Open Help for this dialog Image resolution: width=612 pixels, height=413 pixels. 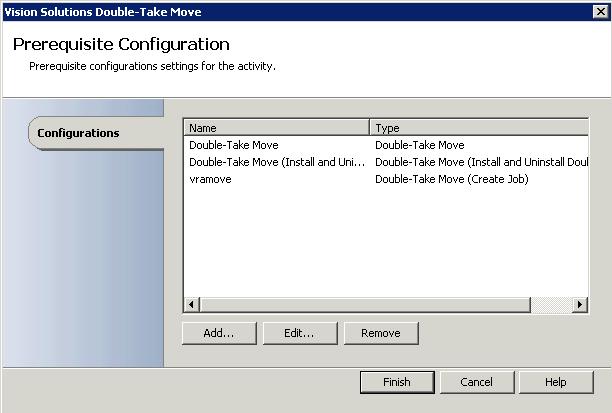(556, 382)
